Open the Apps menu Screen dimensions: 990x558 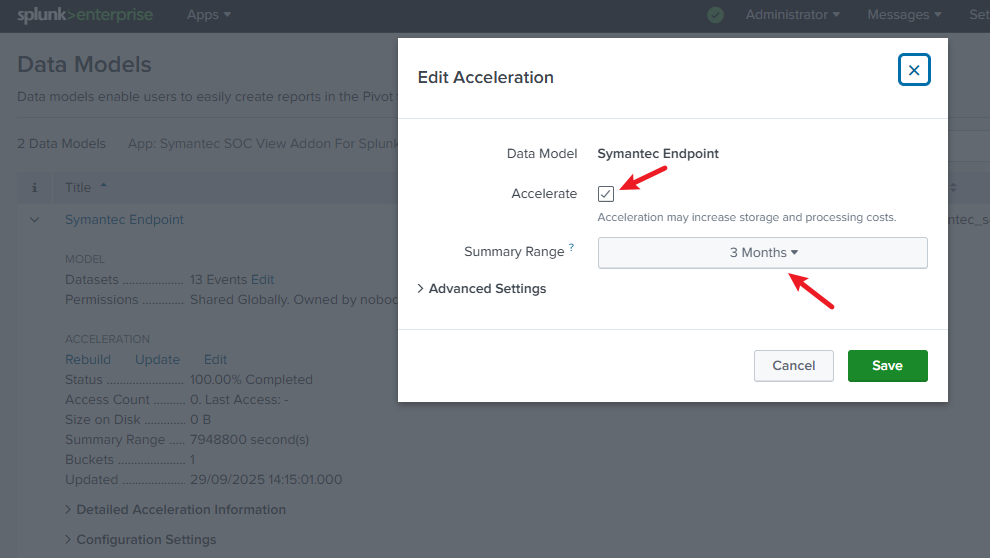(x=208, y=15)
